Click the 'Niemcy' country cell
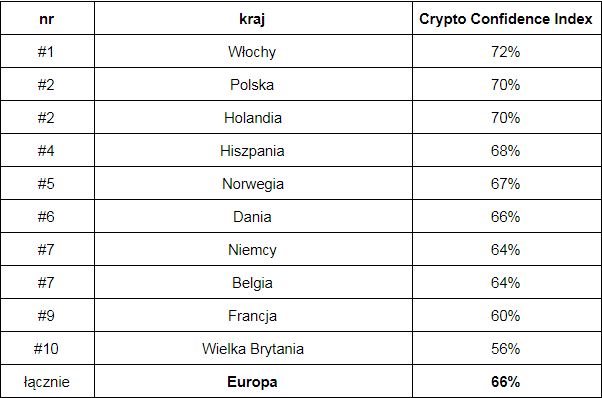This screenshot has width=602, height=398. click(x=252, y=250)
